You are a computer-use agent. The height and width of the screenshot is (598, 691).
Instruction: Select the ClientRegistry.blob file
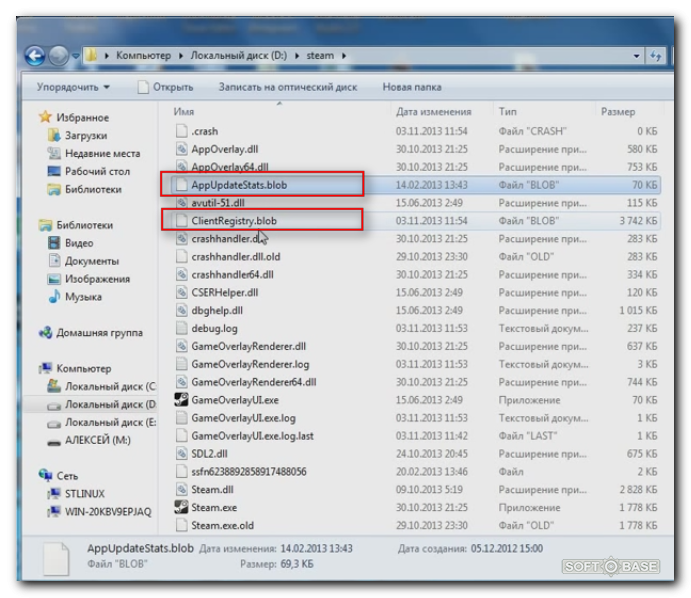pos(234,220)
